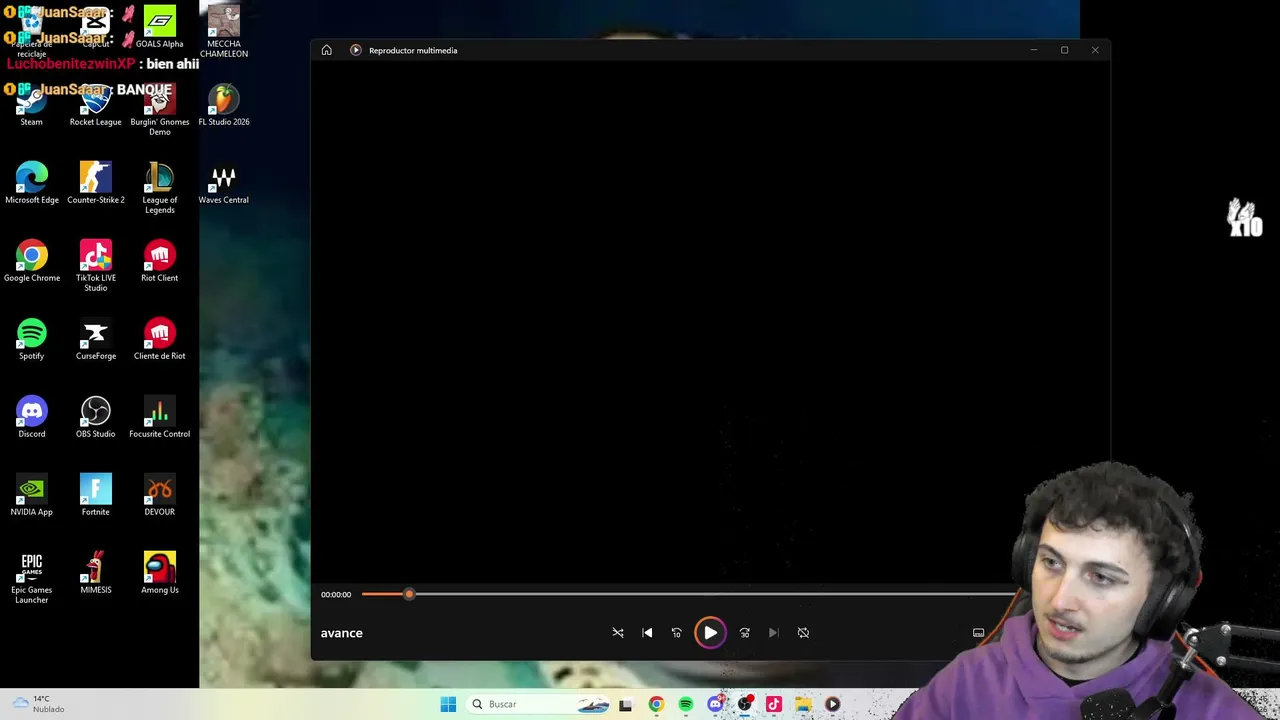Open File Explorer from the taskbar
Screen dimensions: 1280x720
click(x=803, y=704)
